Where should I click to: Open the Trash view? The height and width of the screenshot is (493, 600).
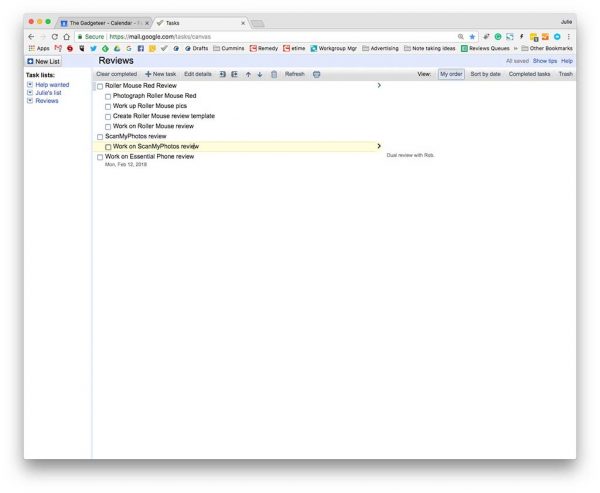point(566,74)
